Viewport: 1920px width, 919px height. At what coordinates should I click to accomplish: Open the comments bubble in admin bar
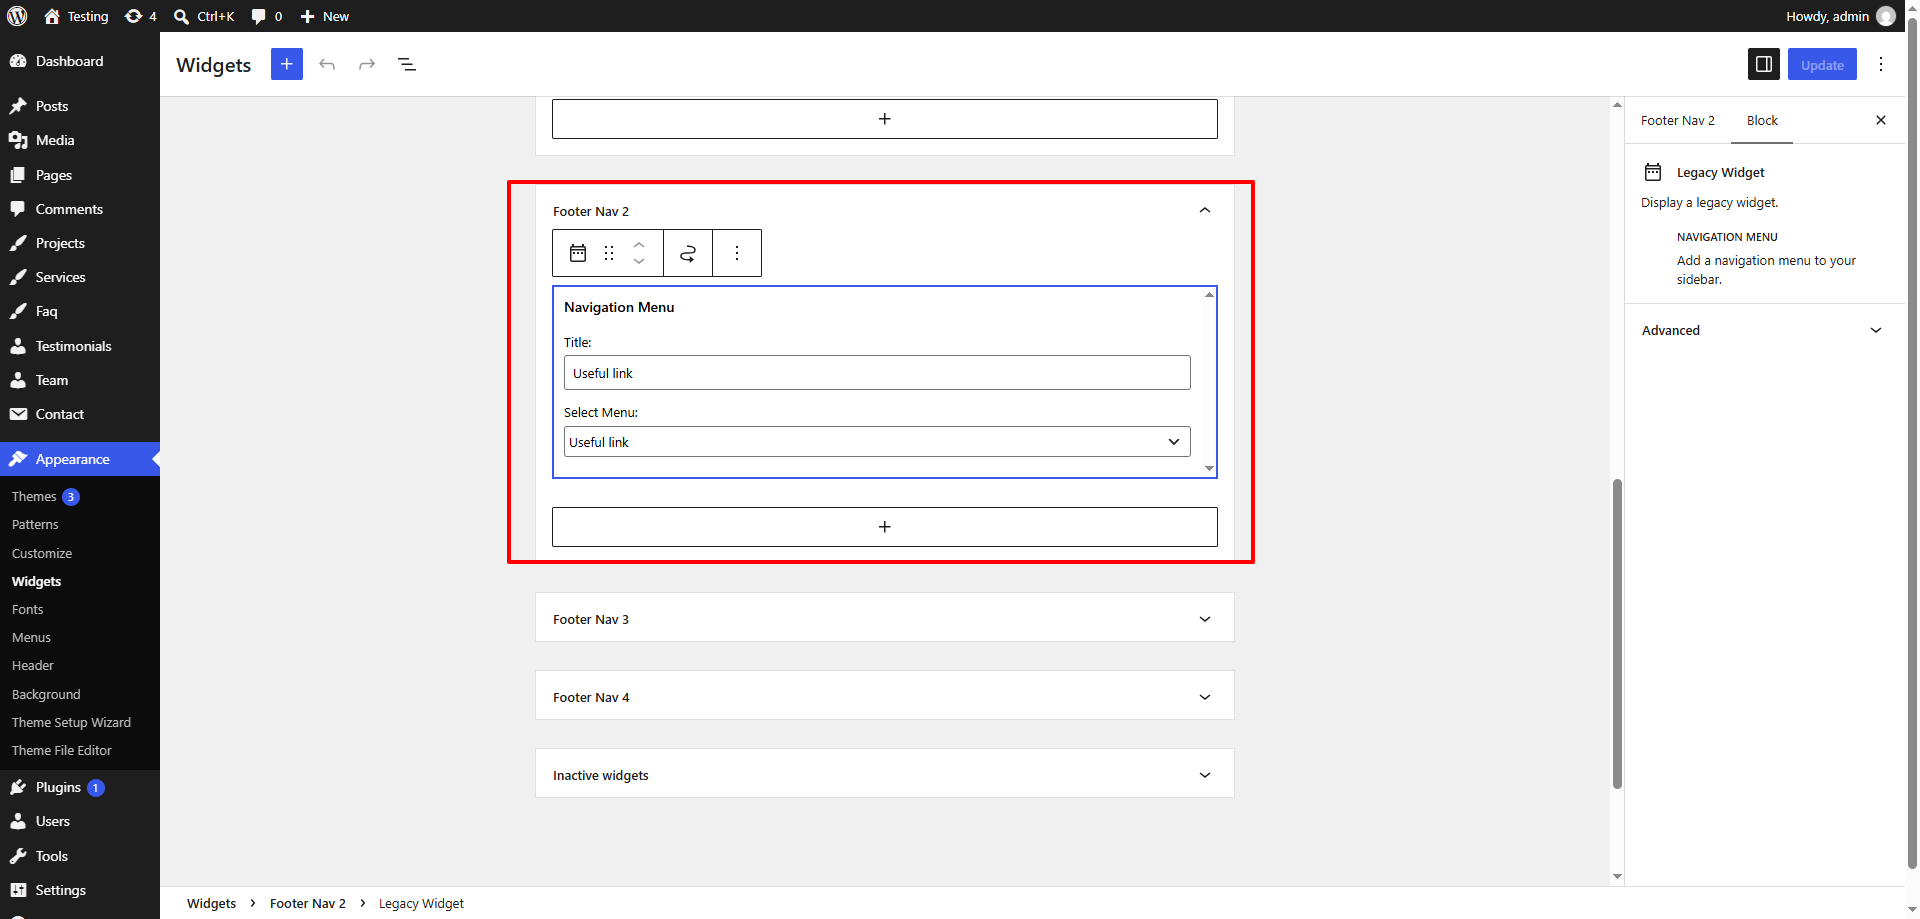[266, 16]
